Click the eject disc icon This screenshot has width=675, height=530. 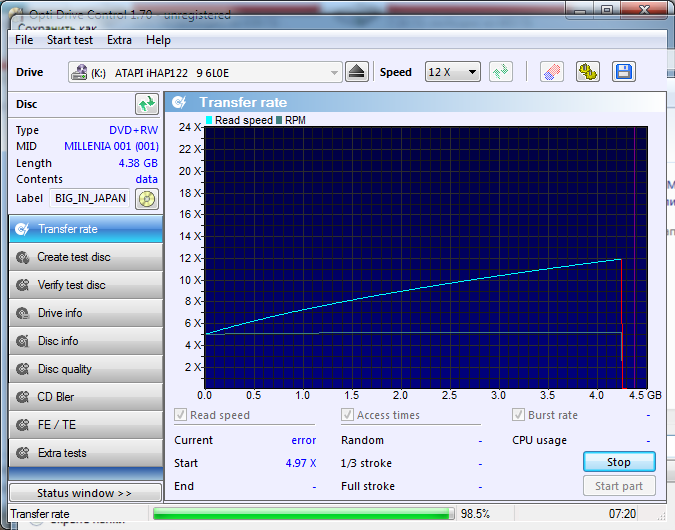tap(358, 72)
